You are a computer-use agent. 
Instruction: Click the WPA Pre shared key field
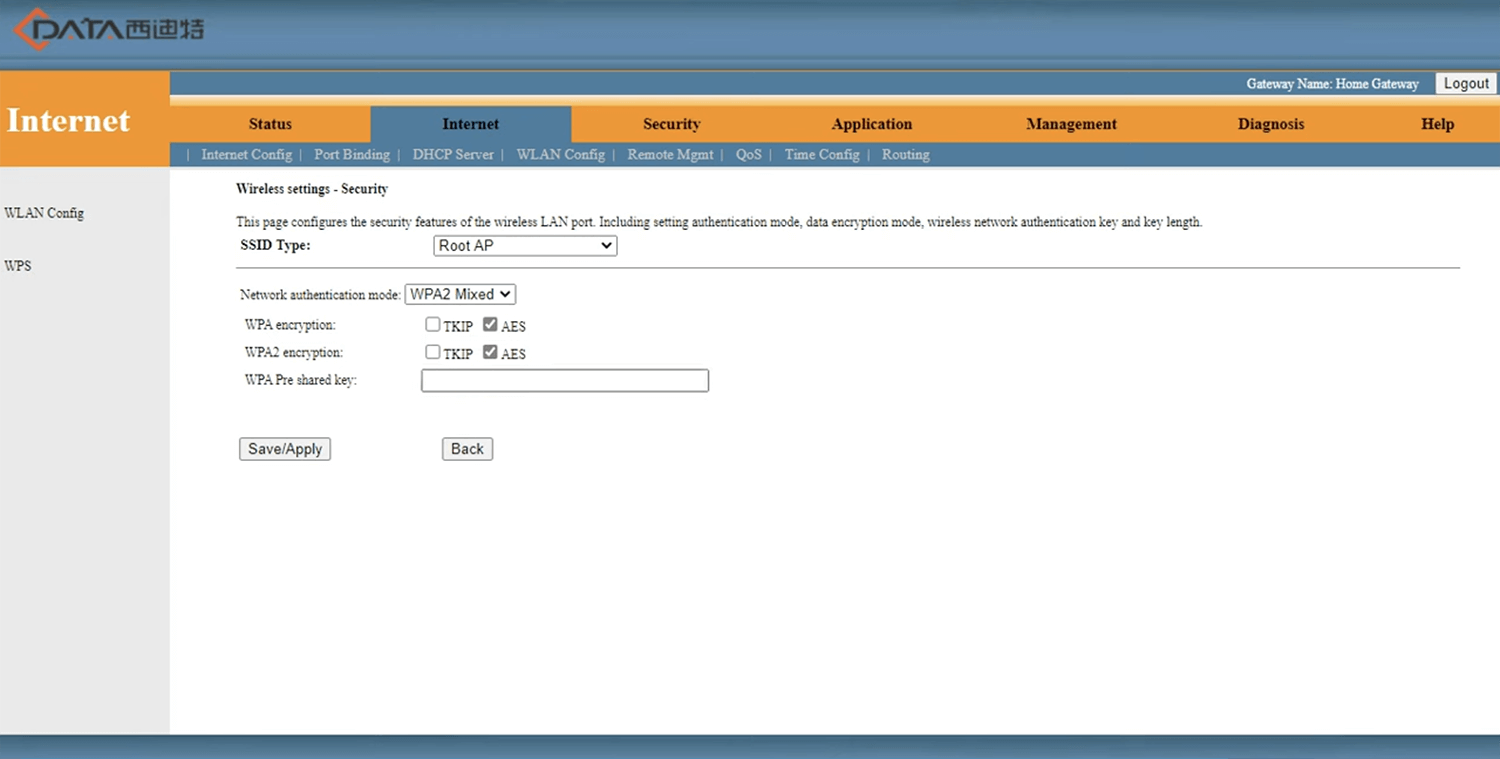[x=565, y=380]
